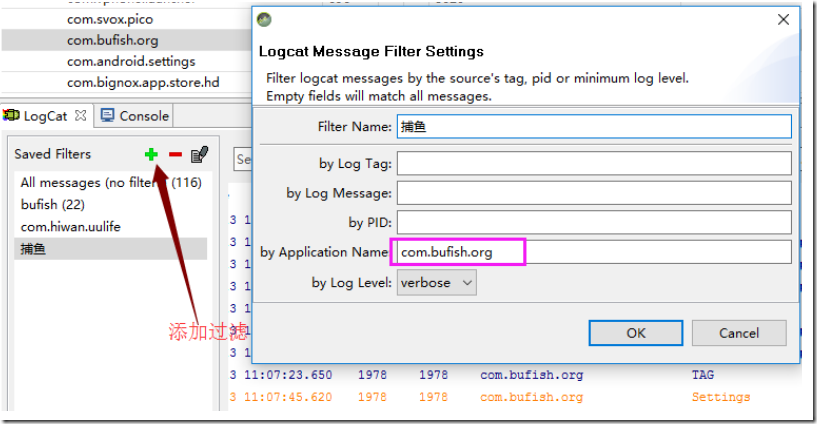Click the log search box behind dialog

pos(243,159)
